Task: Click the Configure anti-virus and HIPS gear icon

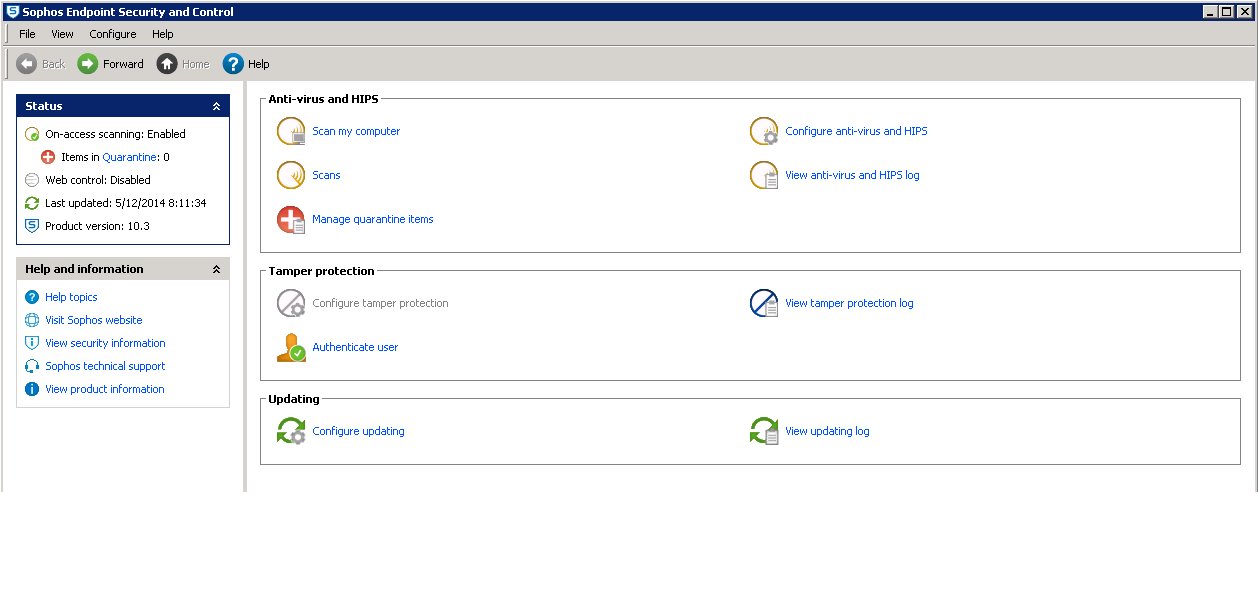Action: [x=764, y=130]
